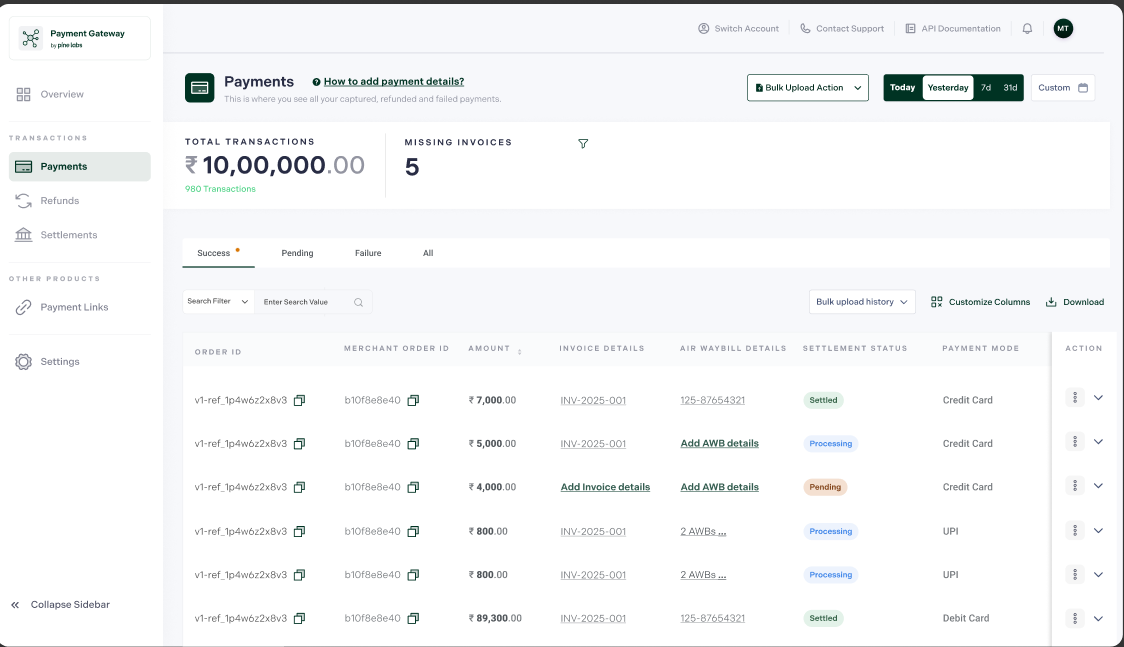
Task: Click the Download tray icon
Action: 1051,302
